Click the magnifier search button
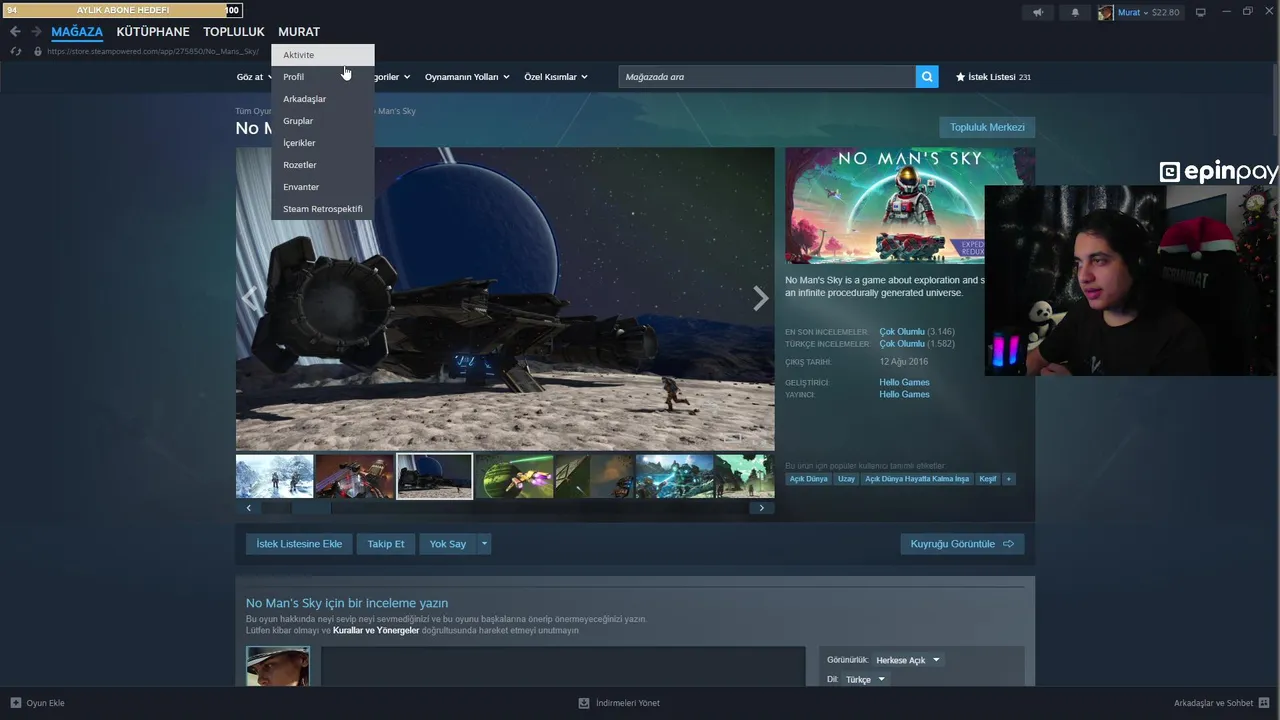Screen dimensions: 1280x720 (927, 77)
